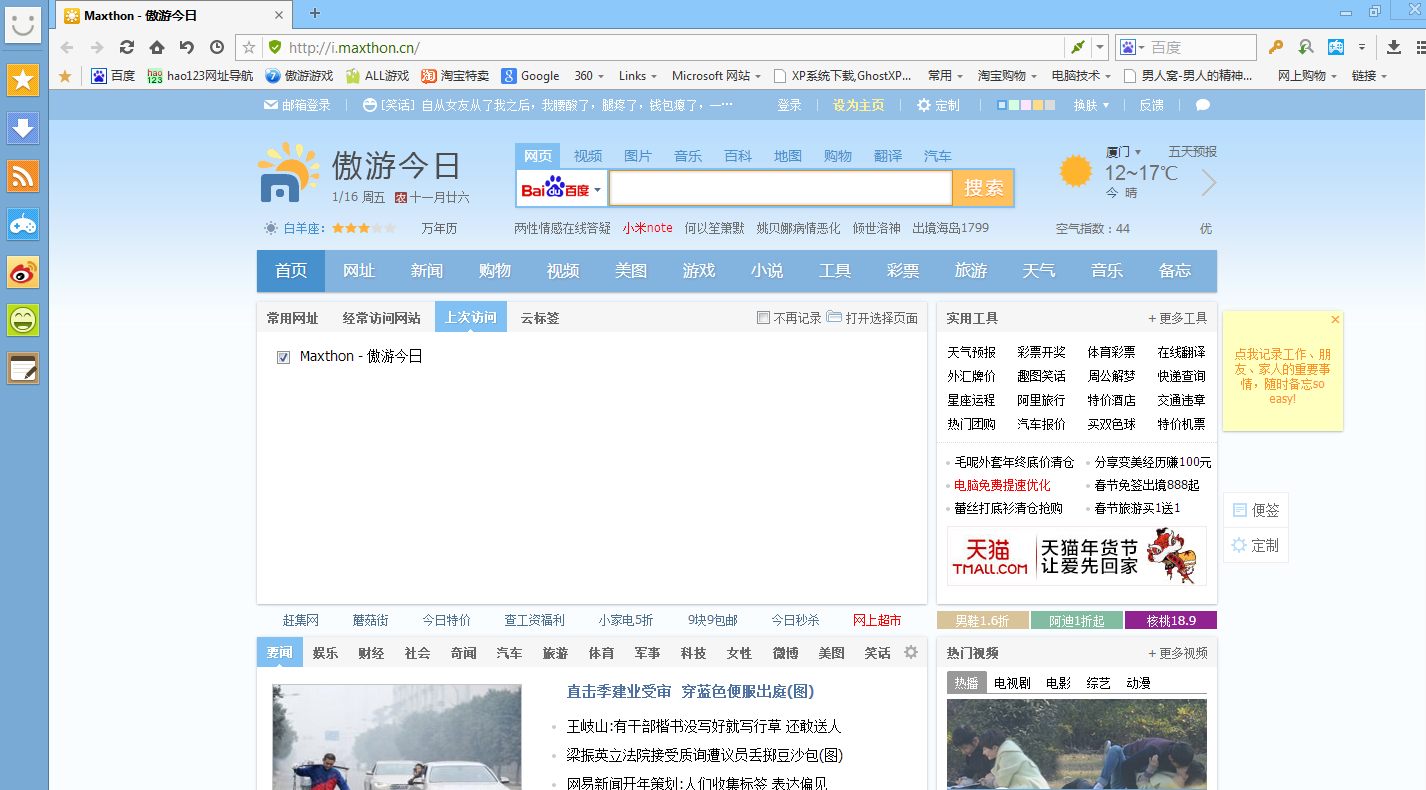Click the blue gamepad toolbar icon

coord(1336,47)
